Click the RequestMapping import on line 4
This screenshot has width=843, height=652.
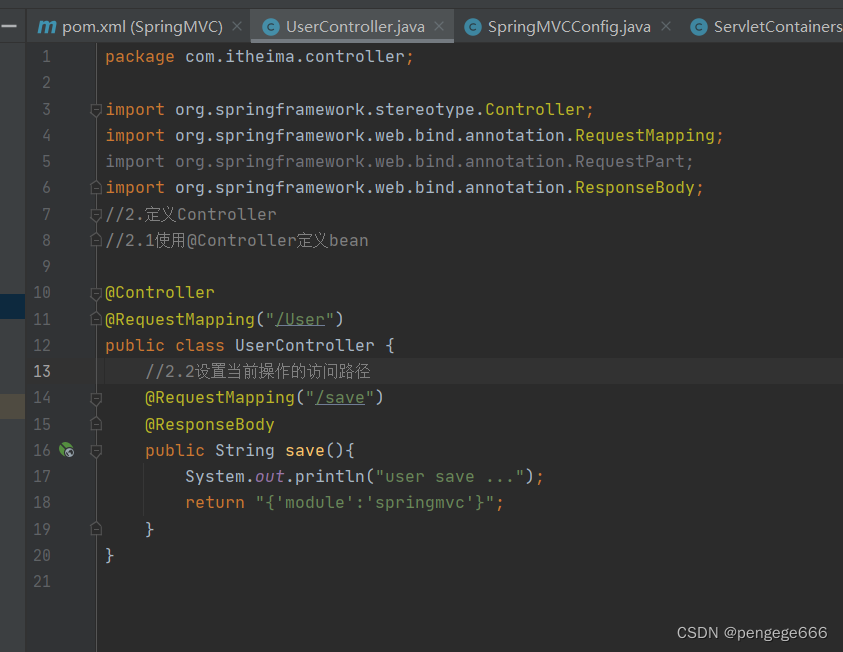click(x=645, y=135)
